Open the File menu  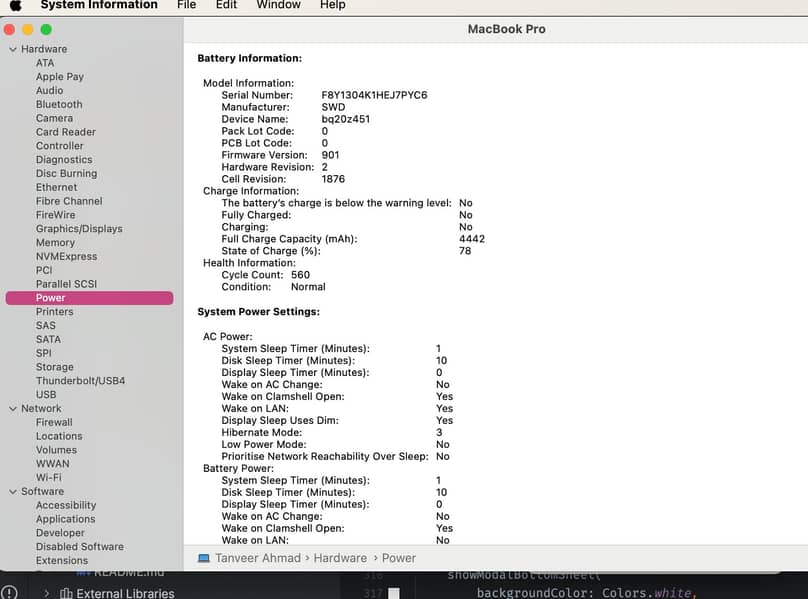point(186,5)
